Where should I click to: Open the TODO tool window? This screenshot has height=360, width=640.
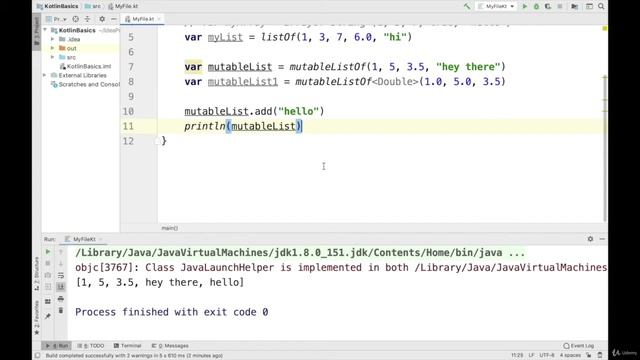point(91,346)
